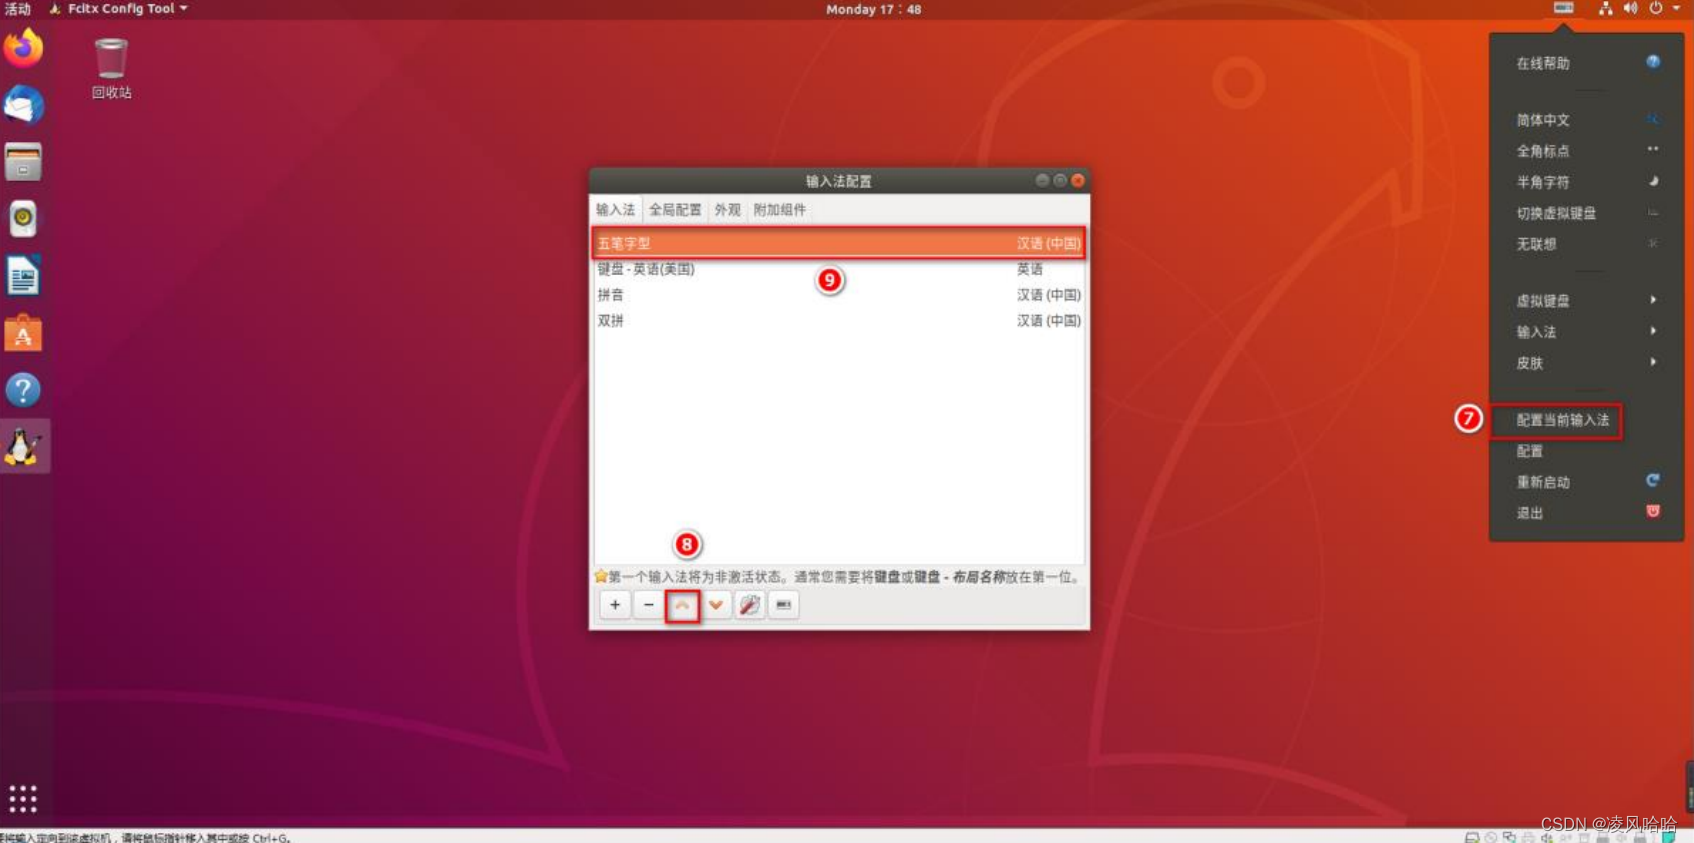The image size is (1694, 843).
Task: Open the network icon in top bar
Action: (x=1605, y=8)
